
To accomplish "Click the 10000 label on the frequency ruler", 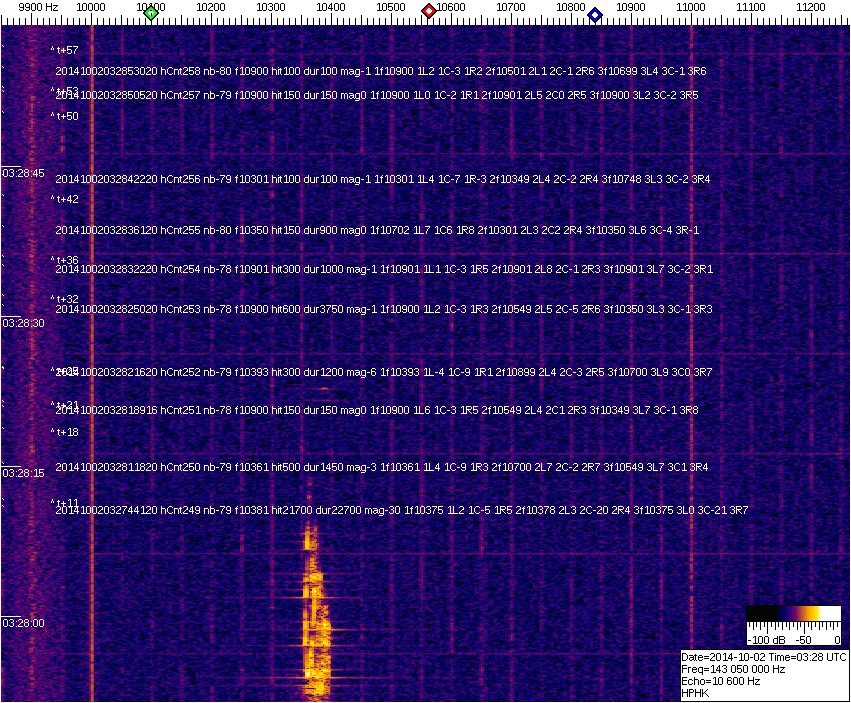I will click(91, 6).
